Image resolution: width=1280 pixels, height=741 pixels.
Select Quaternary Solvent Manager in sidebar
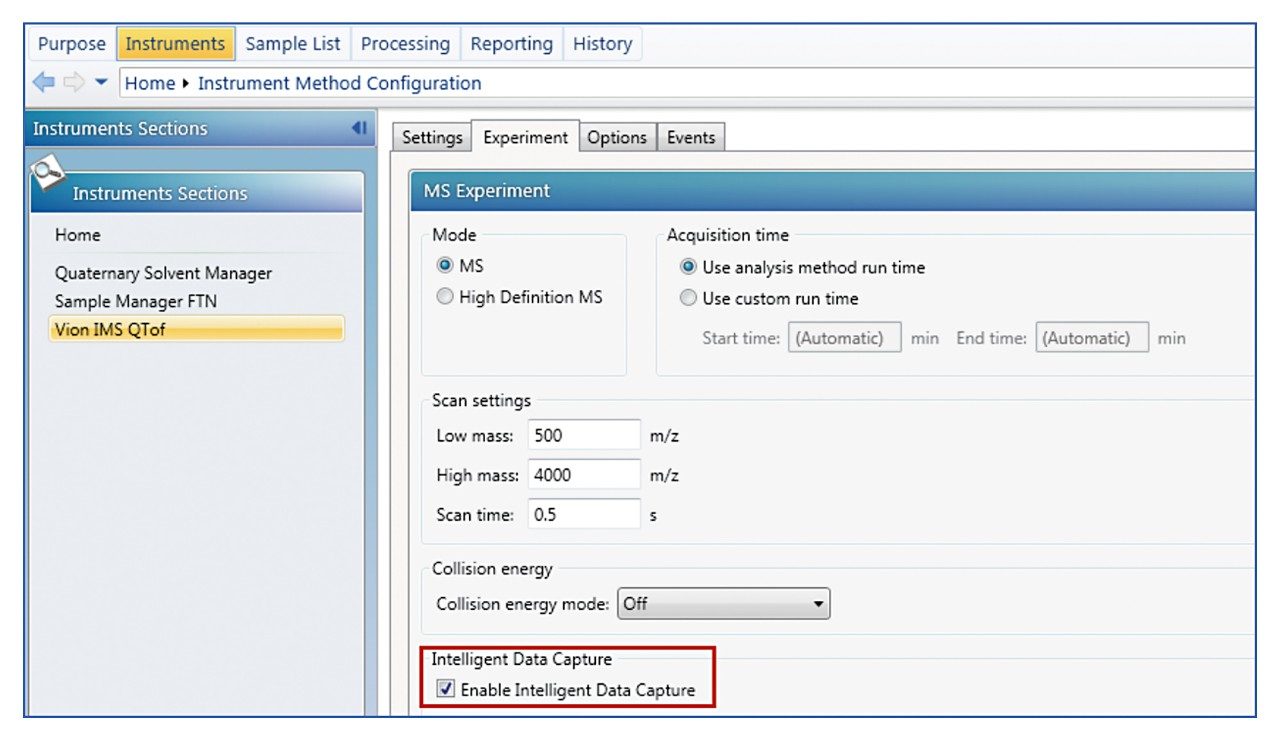163,273
